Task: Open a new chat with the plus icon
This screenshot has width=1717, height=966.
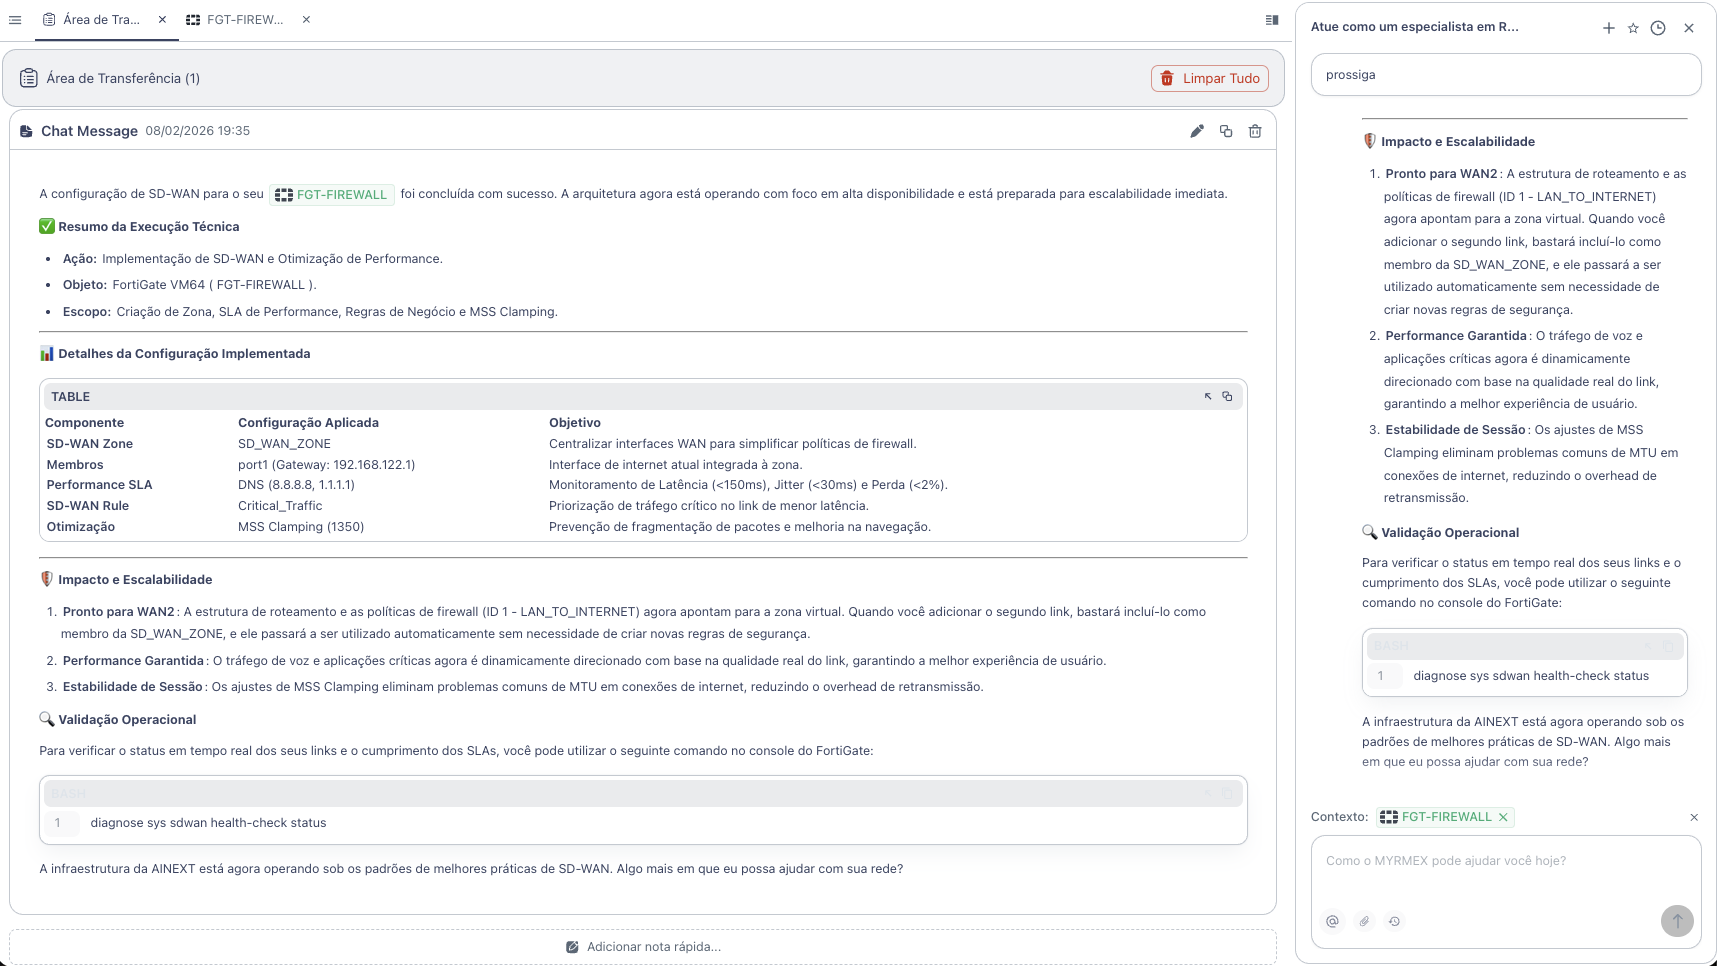Action: pyautogui.click(x=1609, y=28)
